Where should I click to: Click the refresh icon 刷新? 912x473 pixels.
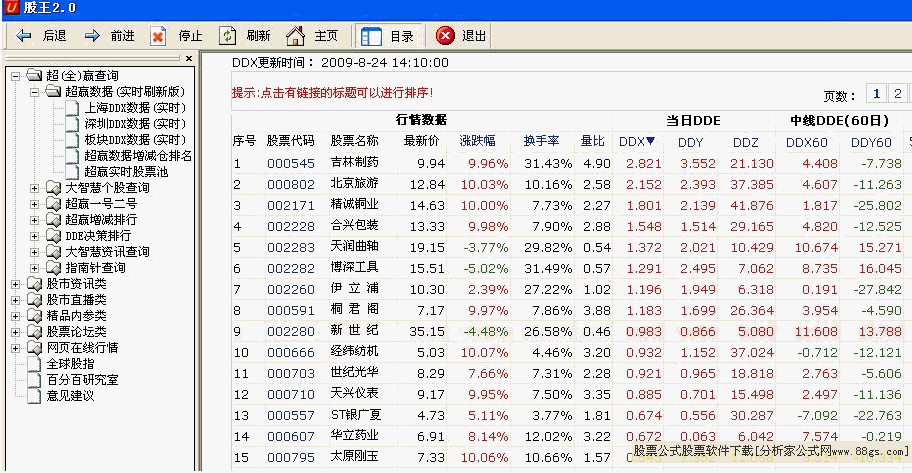(227, 36)
